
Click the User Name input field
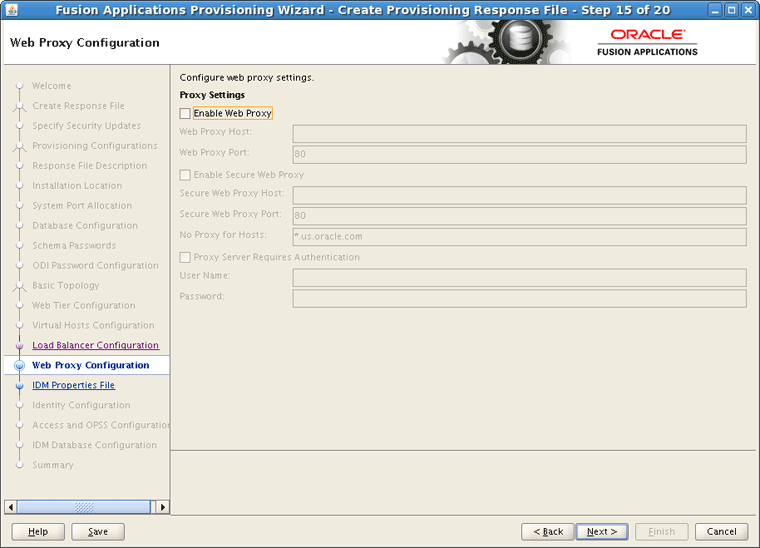click(519, 278)
